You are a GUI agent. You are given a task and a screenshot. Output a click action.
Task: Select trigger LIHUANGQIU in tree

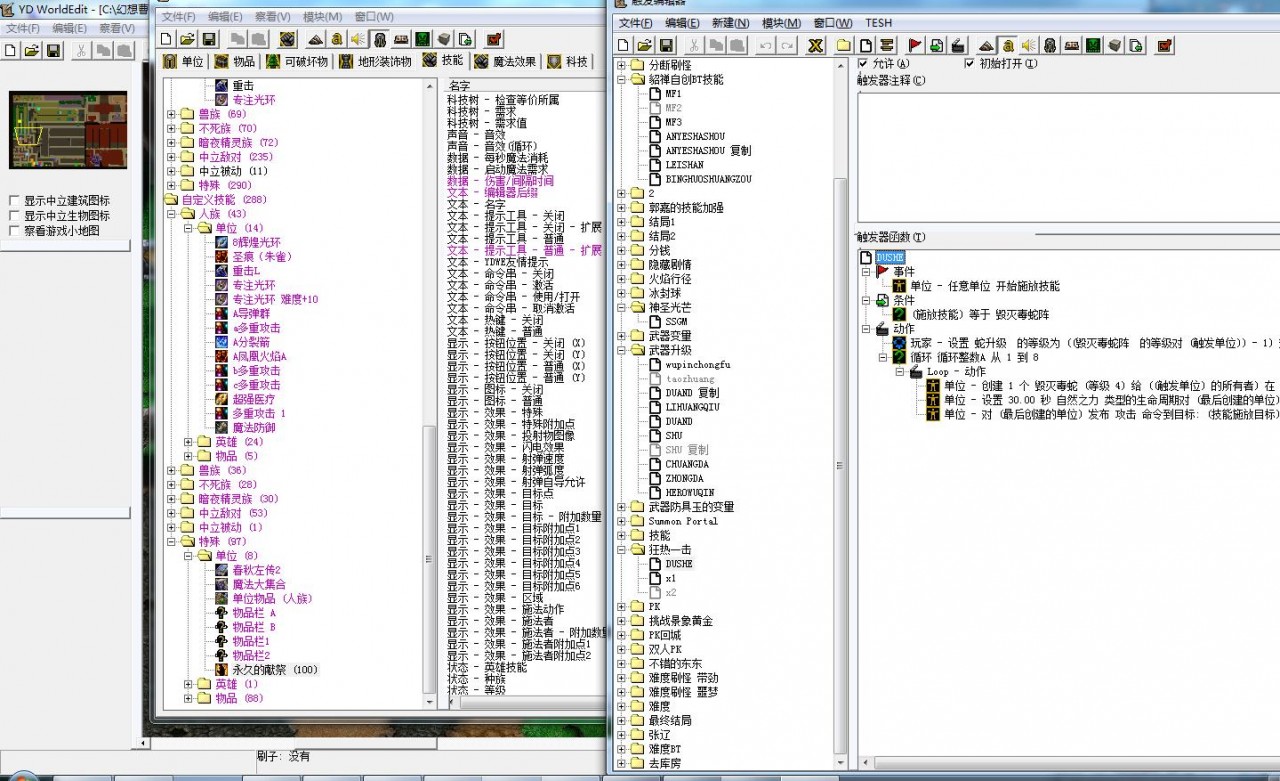(692, 407)
